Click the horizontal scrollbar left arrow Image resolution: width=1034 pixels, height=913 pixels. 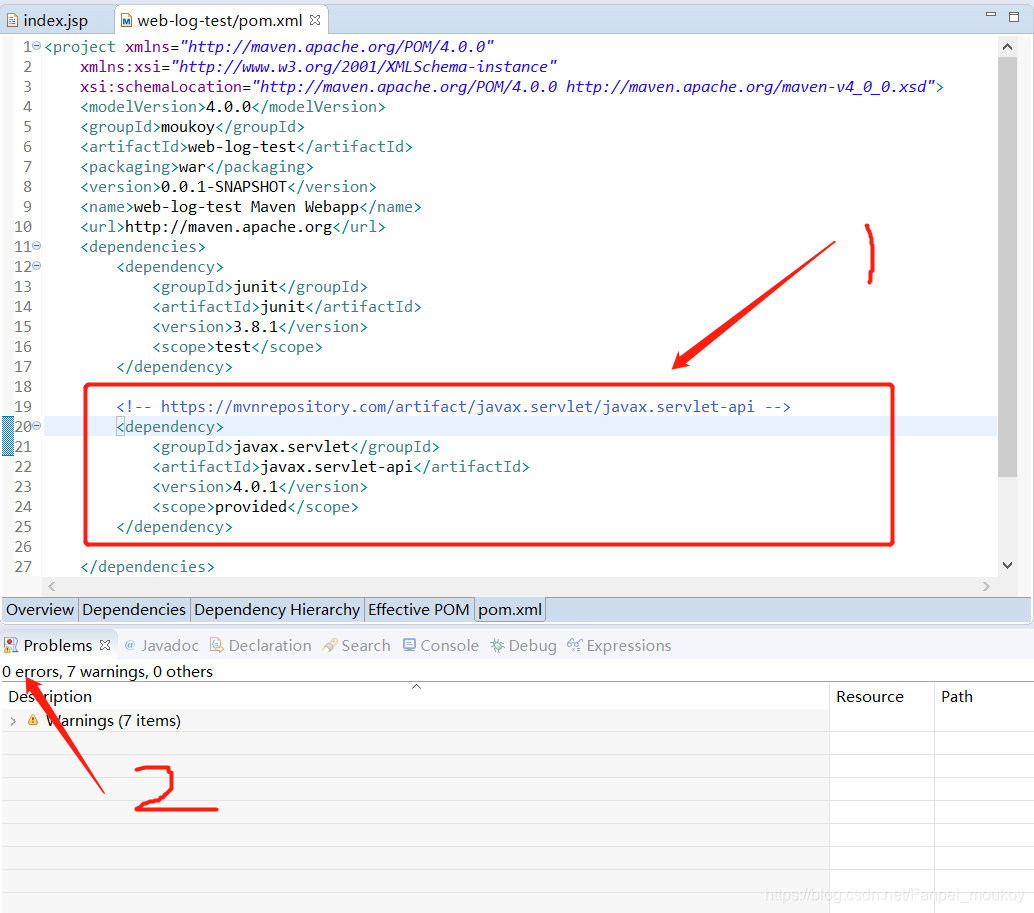pos(51,586)
